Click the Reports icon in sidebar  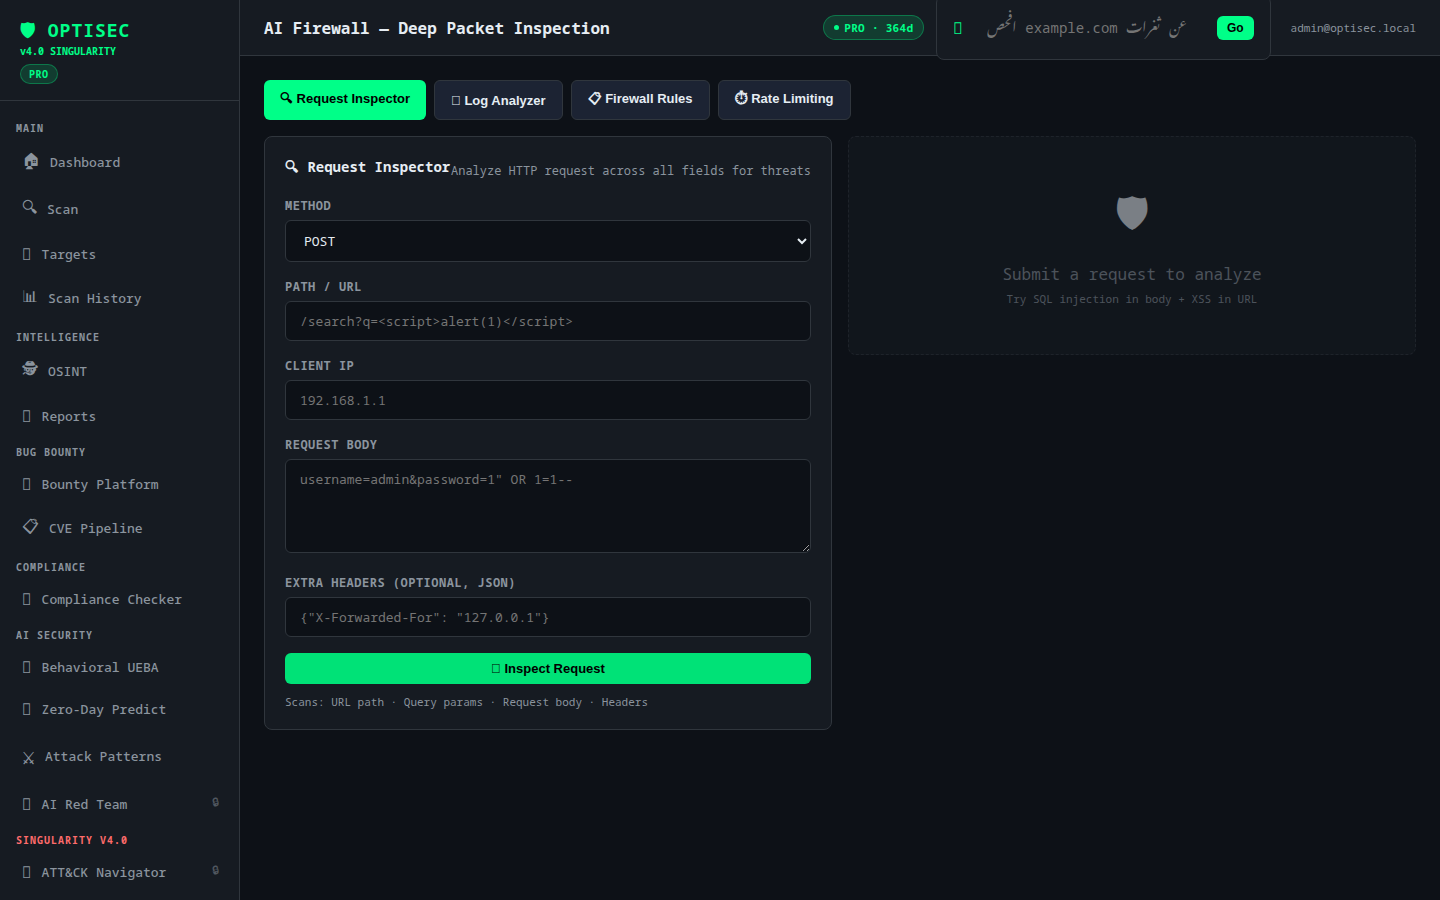click(x=27, y=416)
